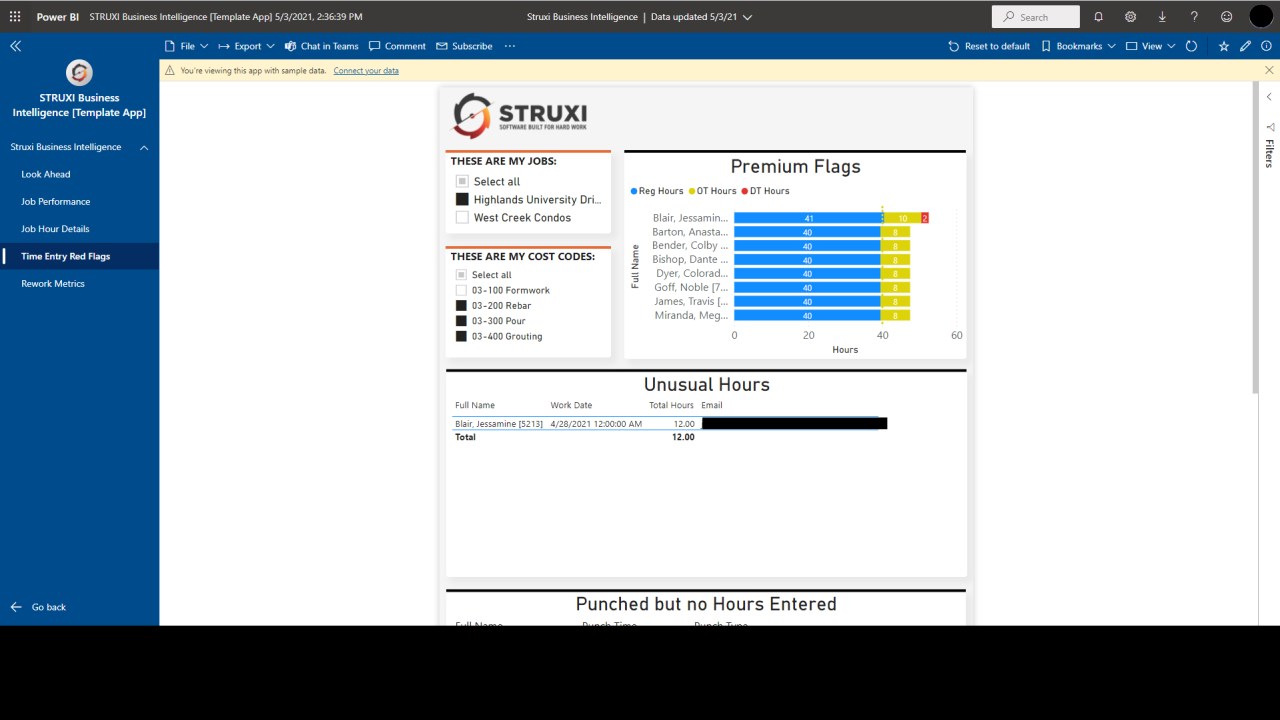
Task: Uncheck Highlands University job checkbox
Action: click(x=462, y=199)
